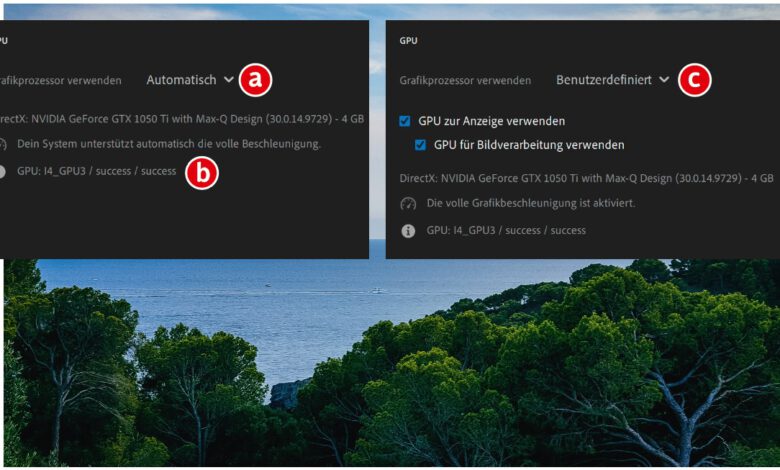Image resolution: width=780 pixels, height=470 pixels.
Task: Click the DirectX NVIDIA line in left panel
Action: tap(182, 119)
